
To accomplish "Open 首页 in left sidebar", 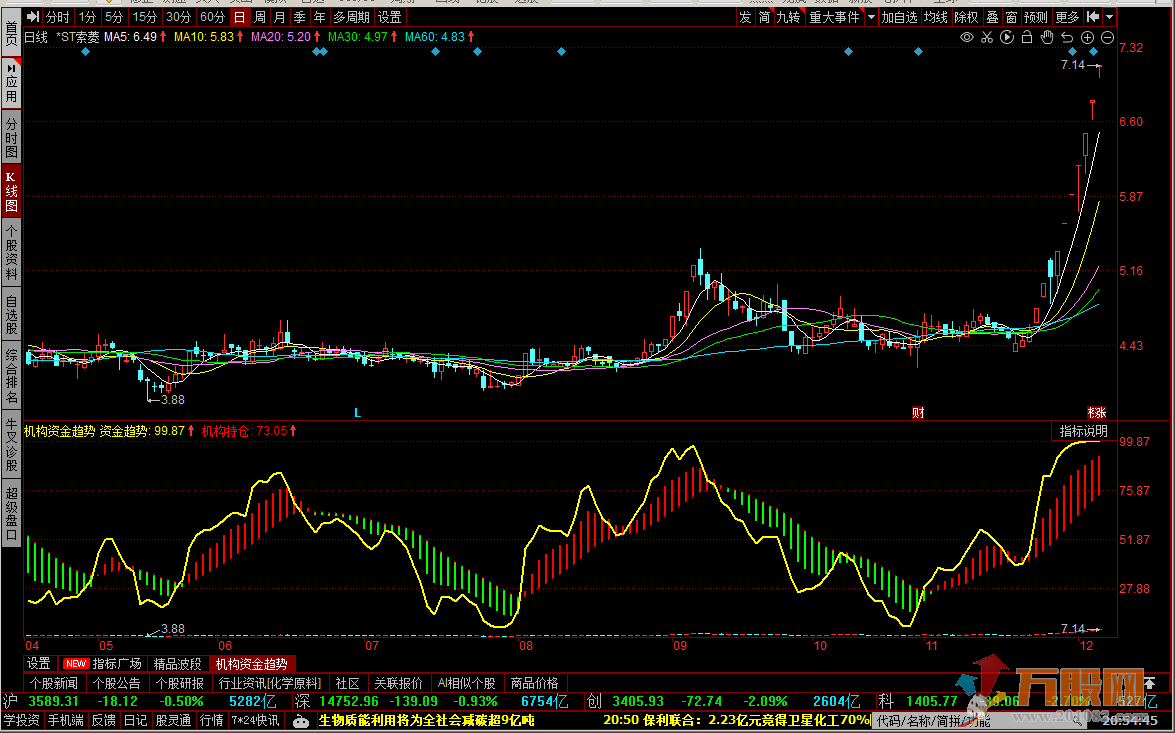I will [11, 34].
